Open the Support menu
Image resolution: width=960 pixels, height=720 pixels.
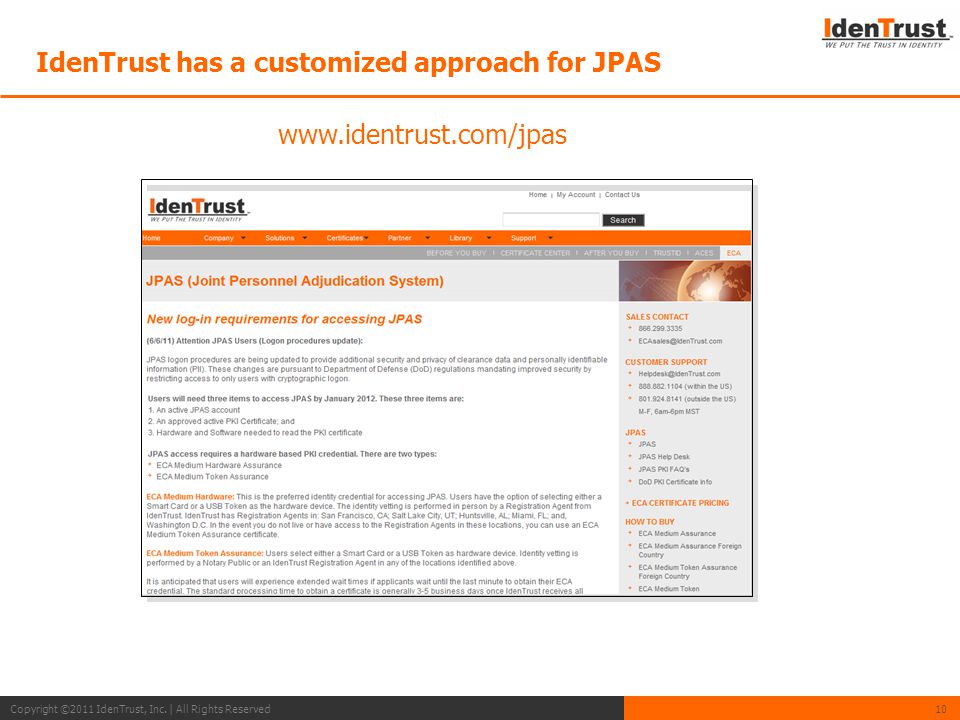pyautogui.click(x=523, y=238)
